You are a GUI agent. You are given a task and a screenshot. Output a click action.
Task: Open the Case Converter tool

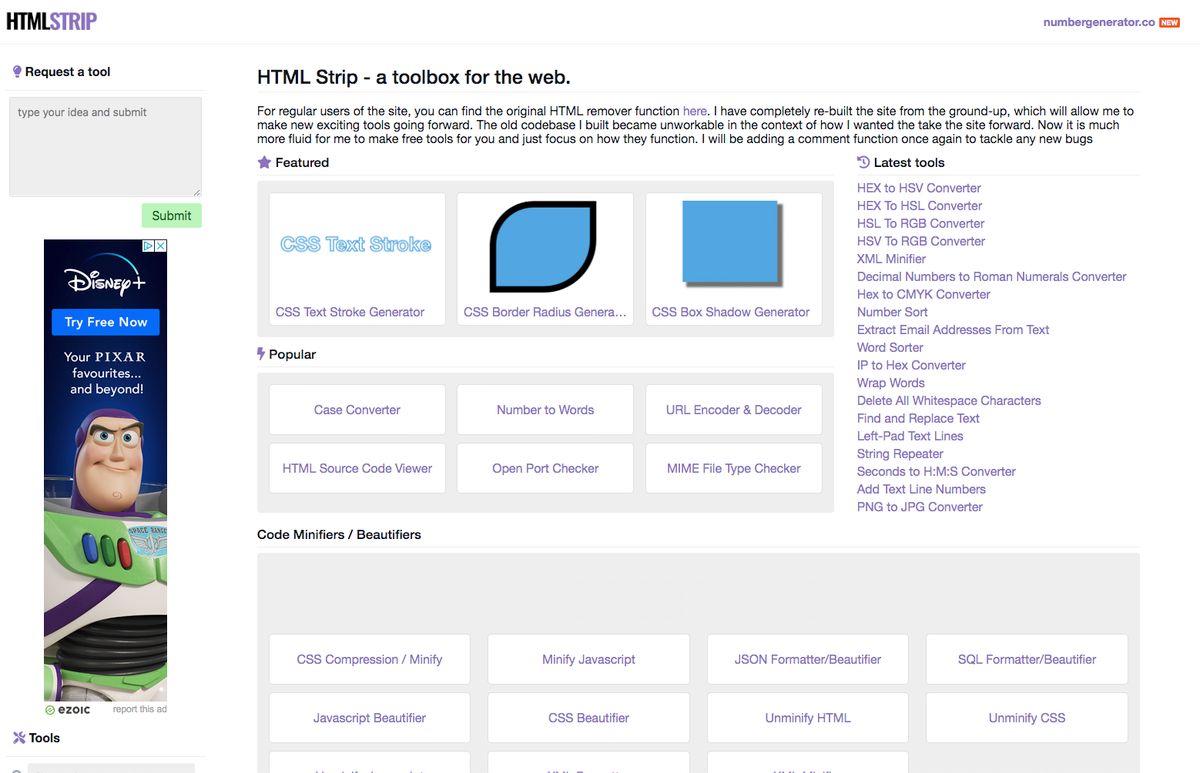pos(356,409)
